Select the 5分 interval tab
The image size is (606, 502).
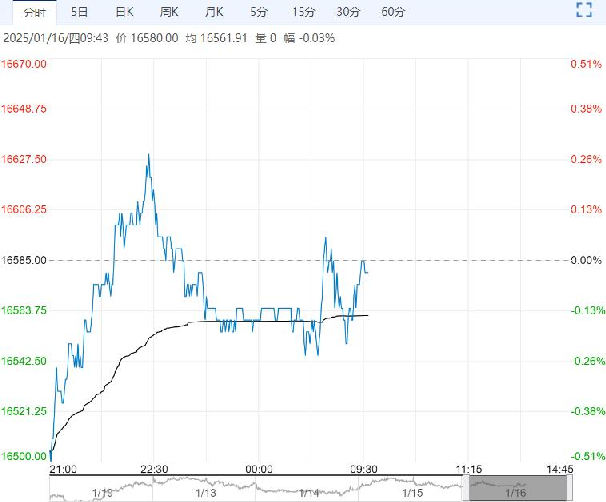click(x=259, y=12)
